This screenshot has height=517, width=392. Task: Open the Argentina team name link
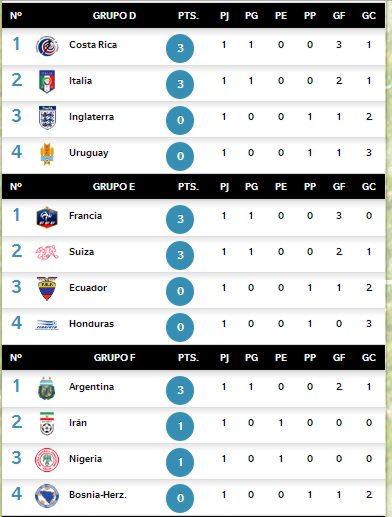91,387
